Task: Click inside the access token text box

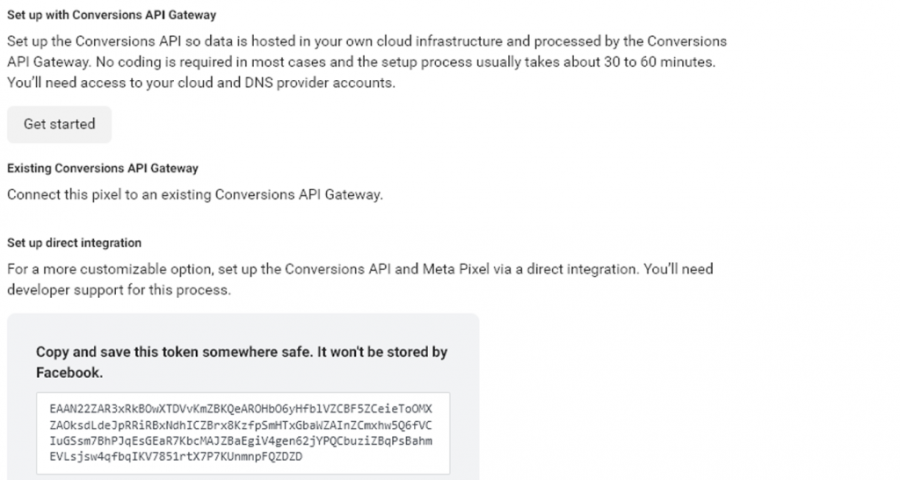Action: tap(243, 433)
